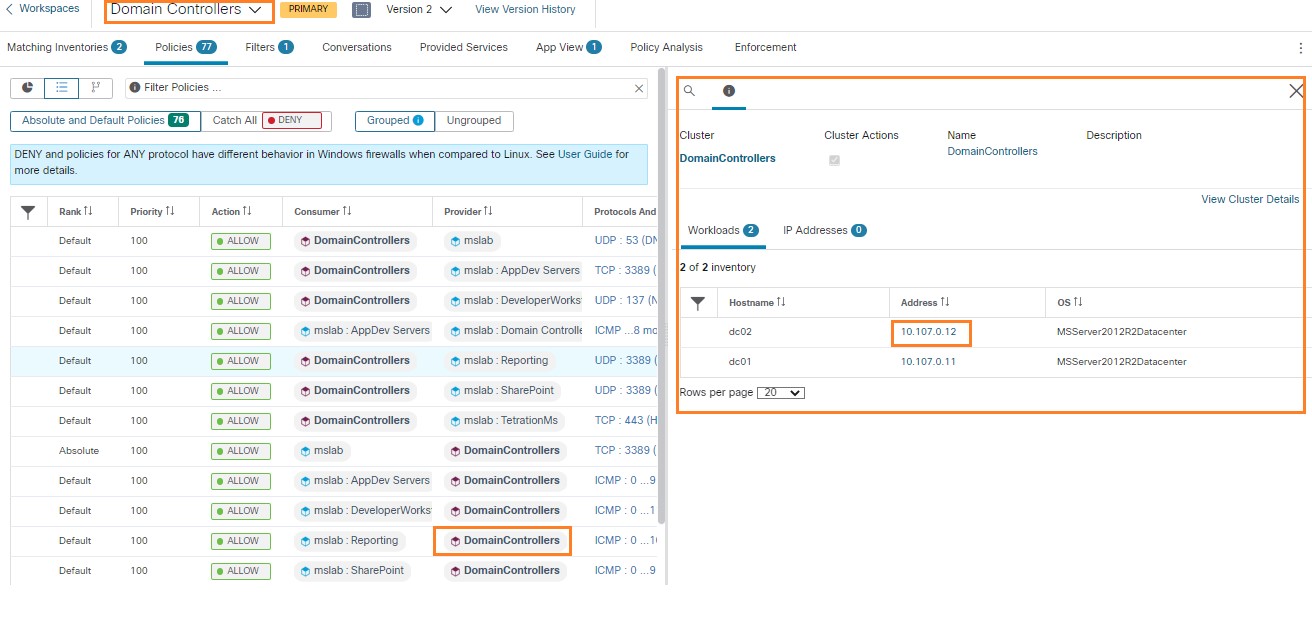
Task: Choose the Ungrouped view option
Action: [474, 120]
